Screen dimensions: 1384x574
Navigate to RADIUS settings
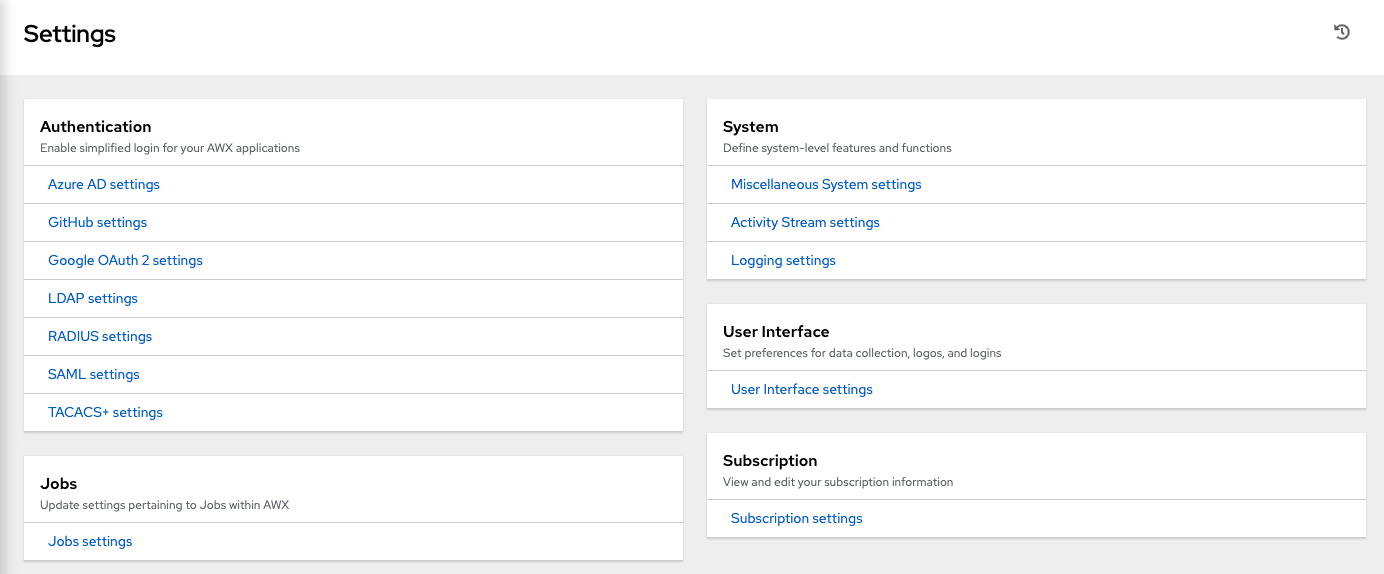point(100,336)
